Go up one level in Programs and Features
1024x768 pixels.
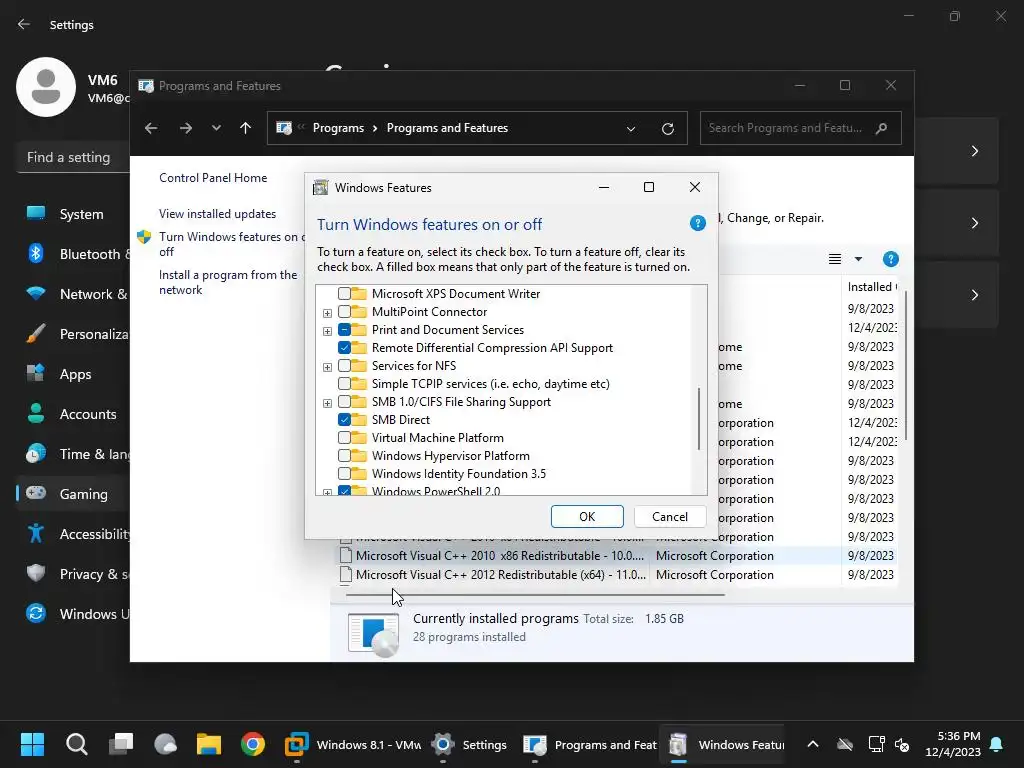(246, 128)
